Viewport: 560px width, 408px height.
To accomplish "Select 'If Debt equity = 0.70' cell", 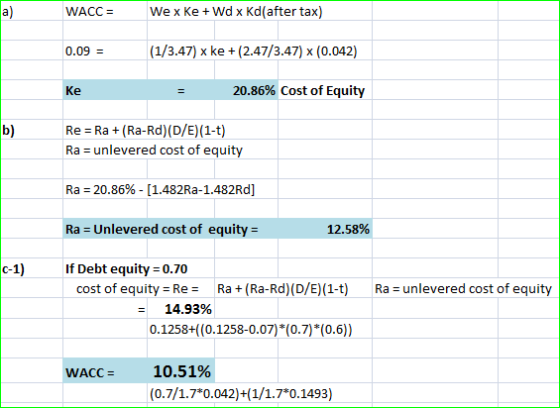I will point(126,269).
